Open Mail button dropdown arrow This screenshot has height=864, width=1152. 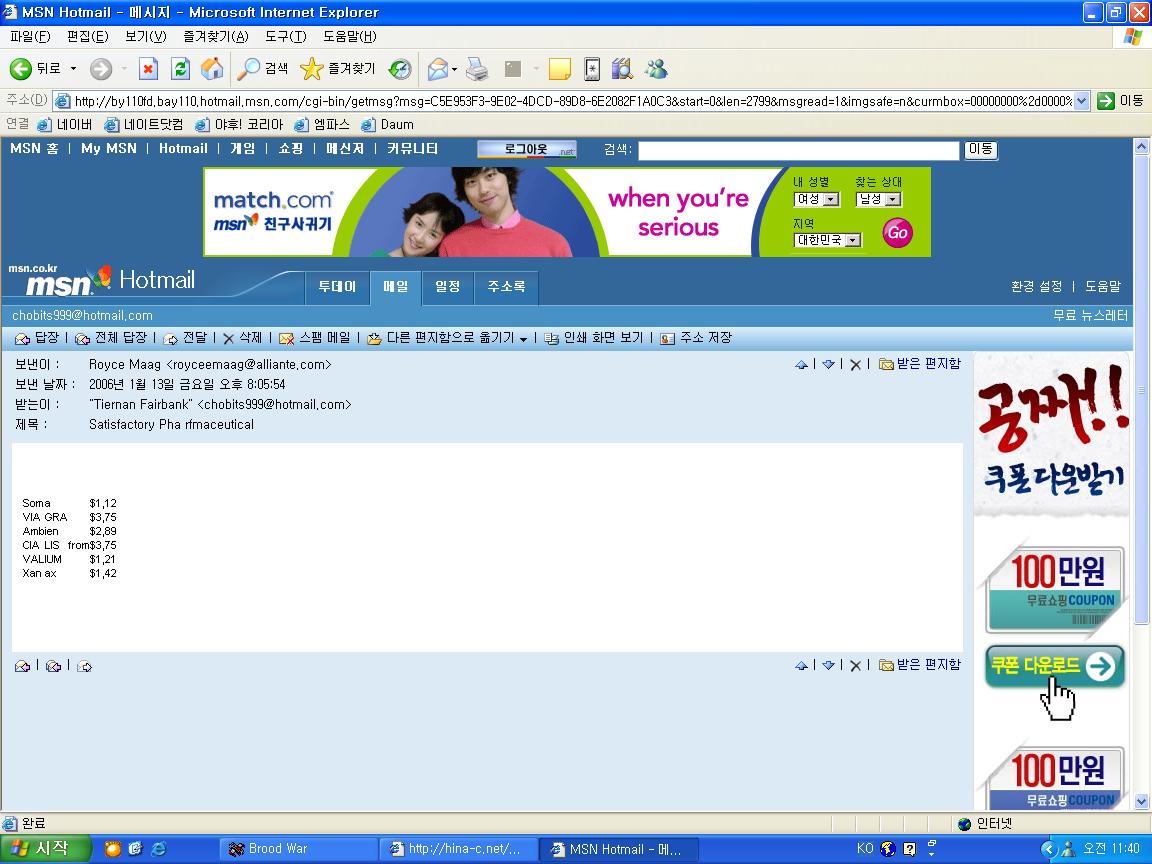point(455,69)
